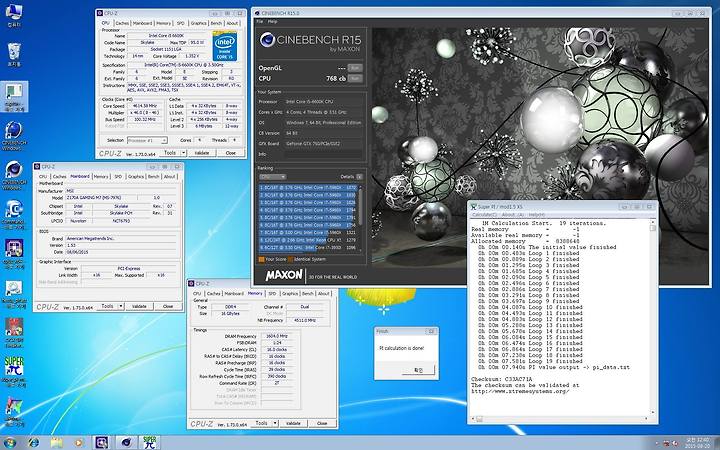Open Bench tab in the CPU-Z CPU window

tap(216, 23)
